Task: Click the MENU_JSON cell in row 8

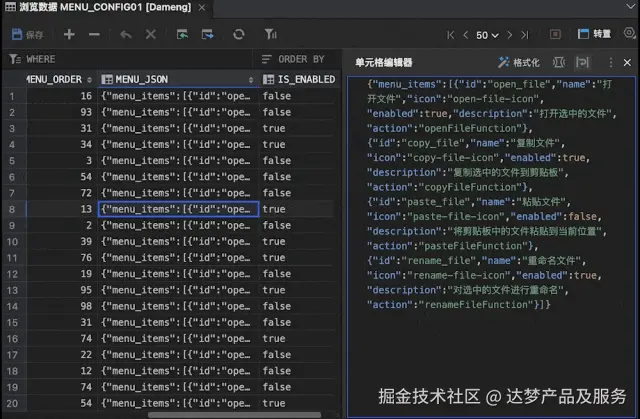Action: tap(178, 209)
